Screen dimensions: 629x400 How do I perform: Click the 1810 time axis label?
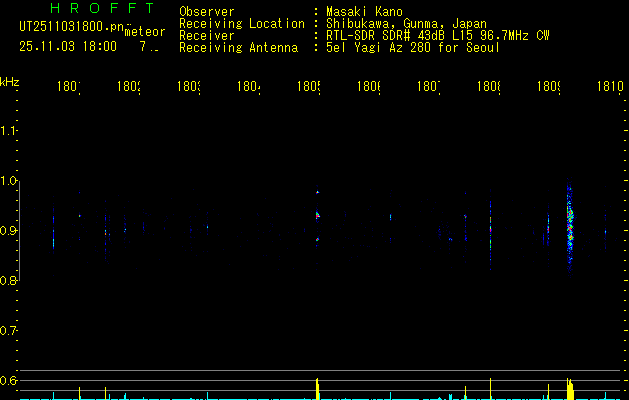611,87
